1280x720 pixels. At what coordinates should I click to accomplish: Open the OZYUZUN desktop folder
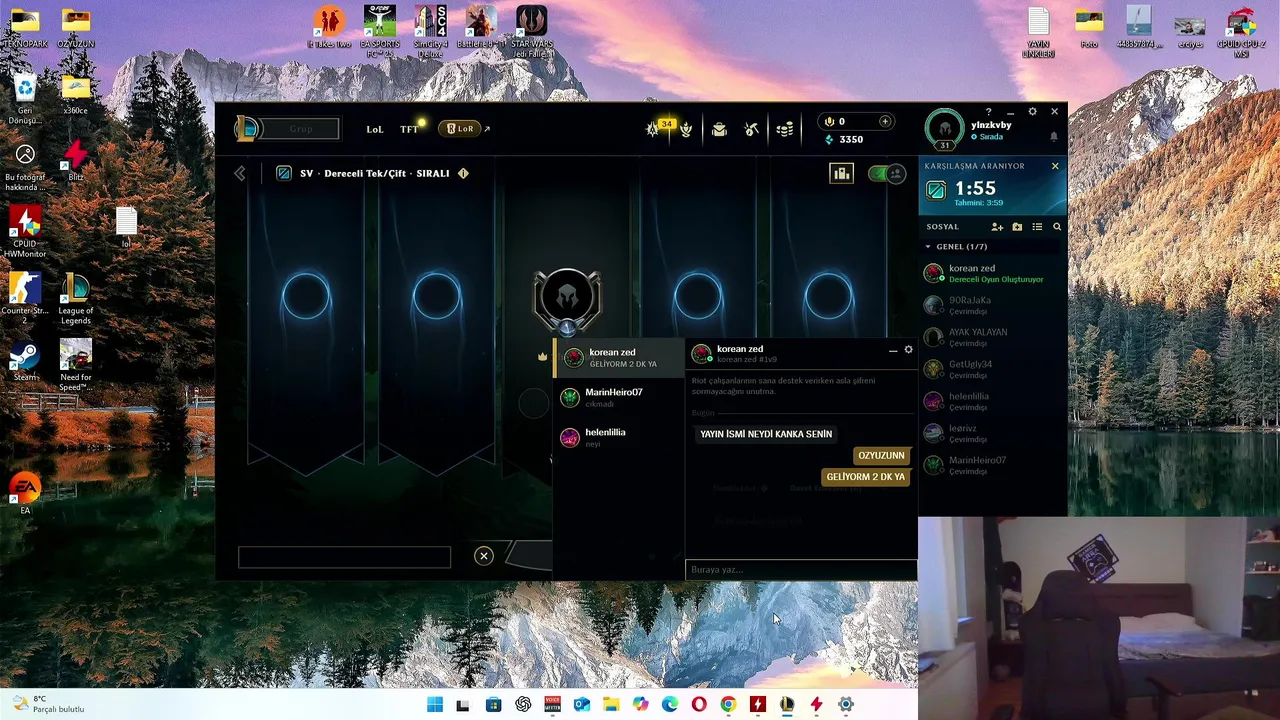click(x=76, y=28)
